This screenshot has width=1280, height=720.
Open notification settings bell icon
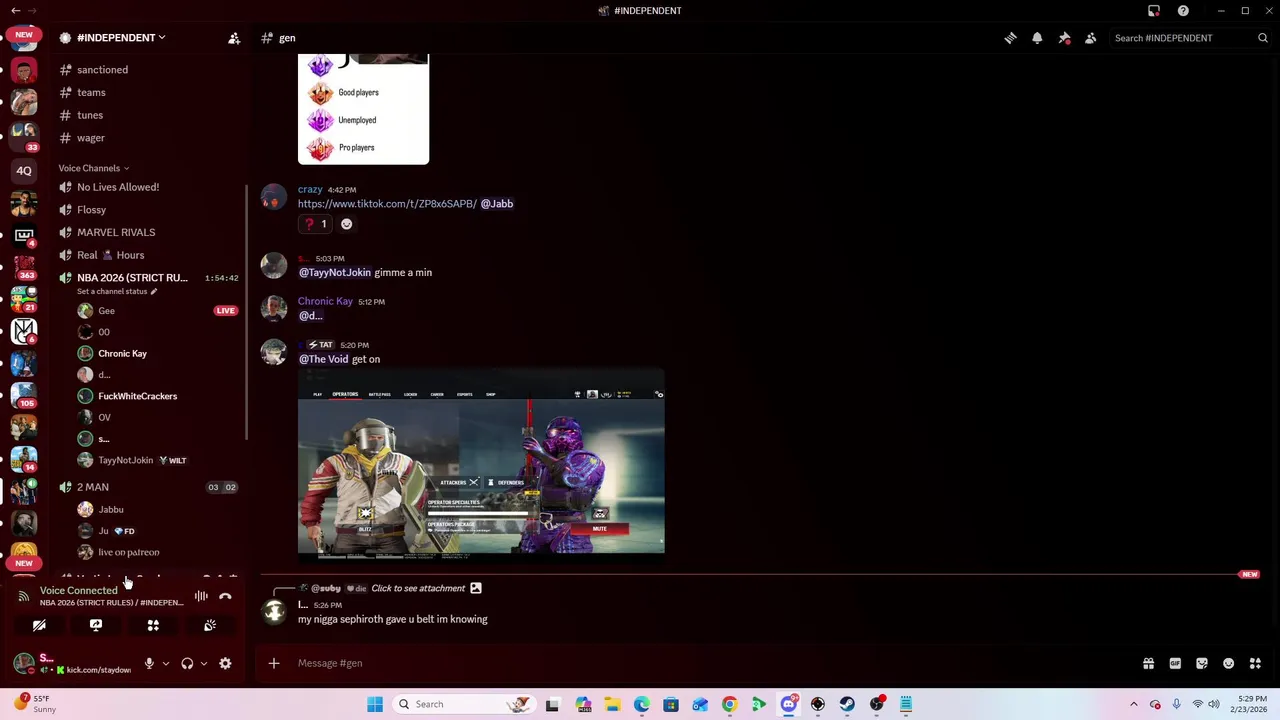click(x=1037, y=38)
